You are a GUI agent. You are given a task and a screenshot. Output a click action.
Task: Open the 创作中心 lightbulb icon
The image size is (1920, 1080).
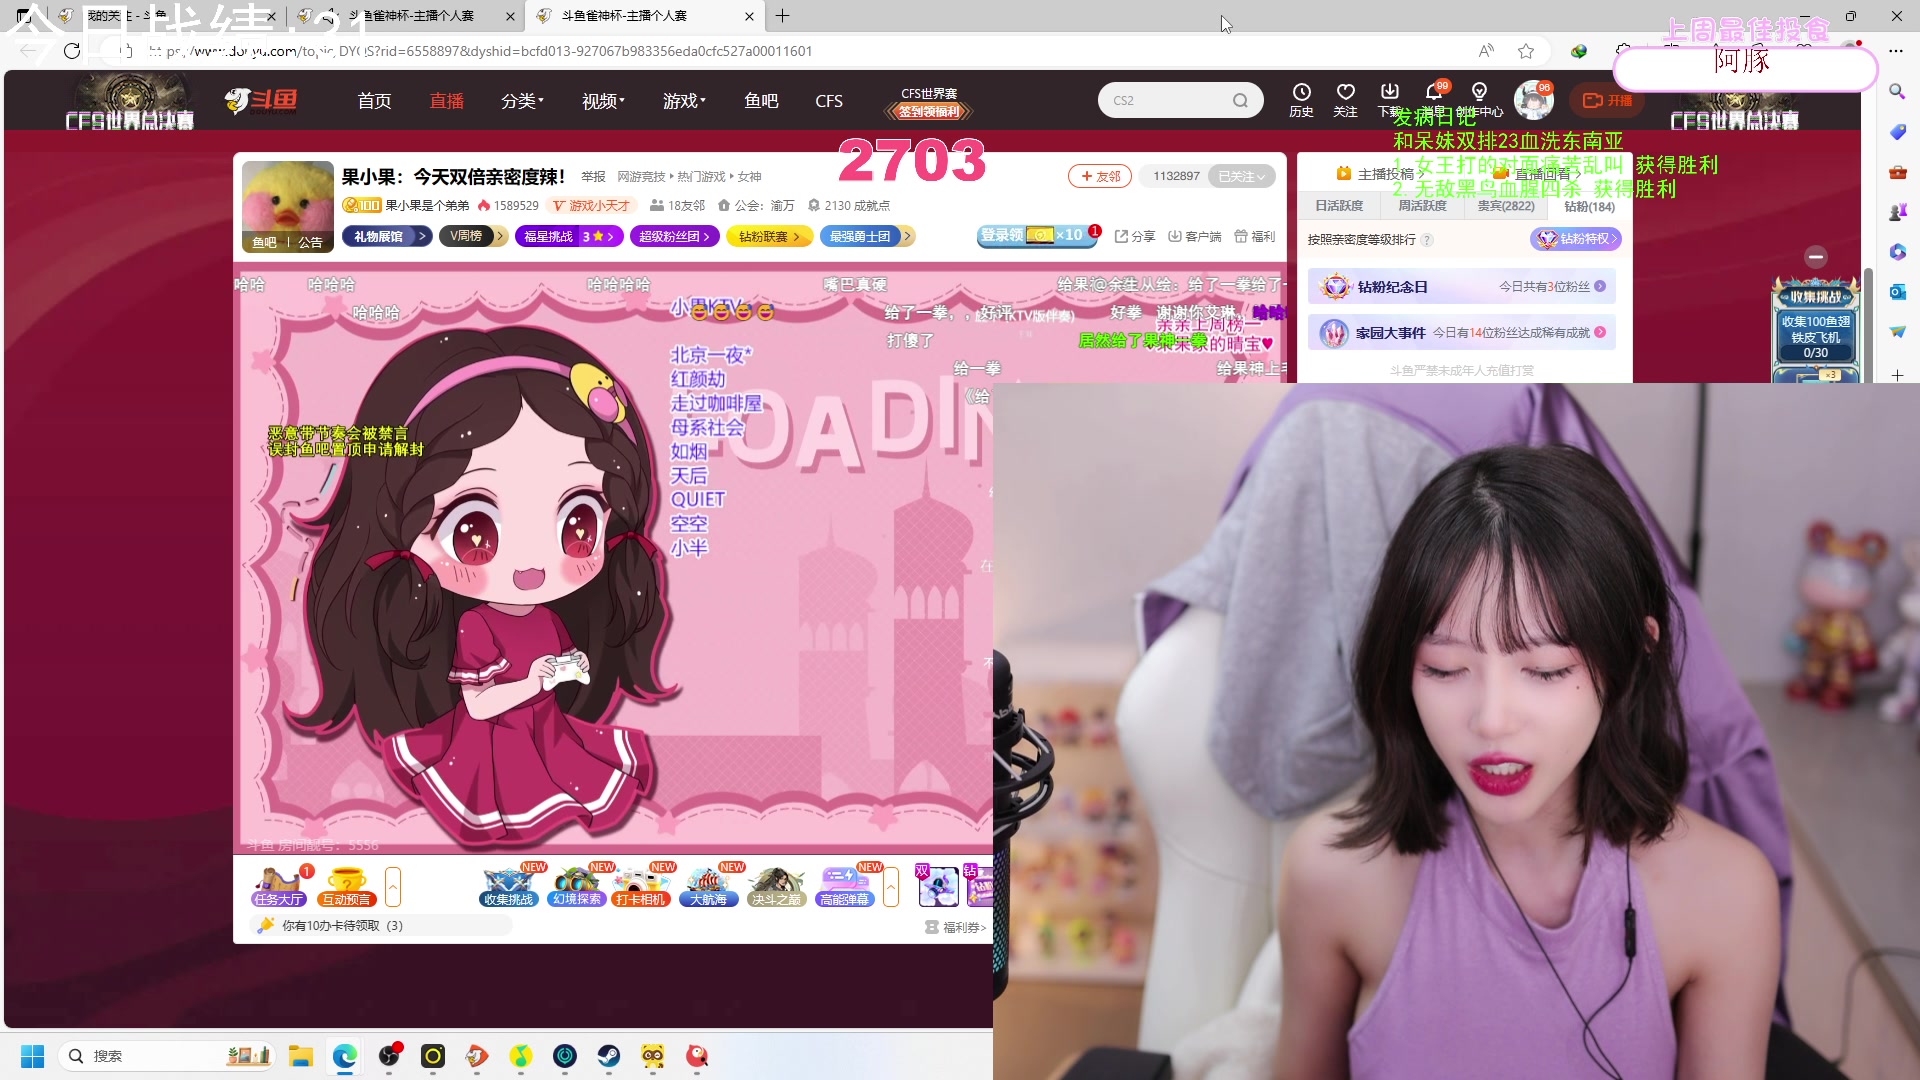click(x=1479, y=93)
